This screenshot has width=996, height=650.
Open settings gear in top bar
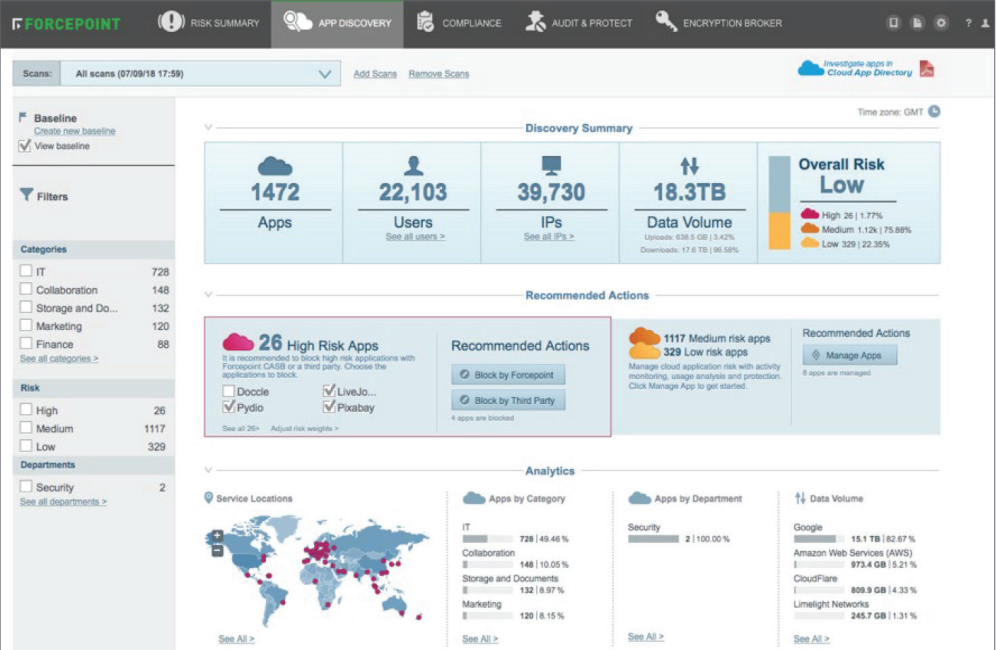941,23
